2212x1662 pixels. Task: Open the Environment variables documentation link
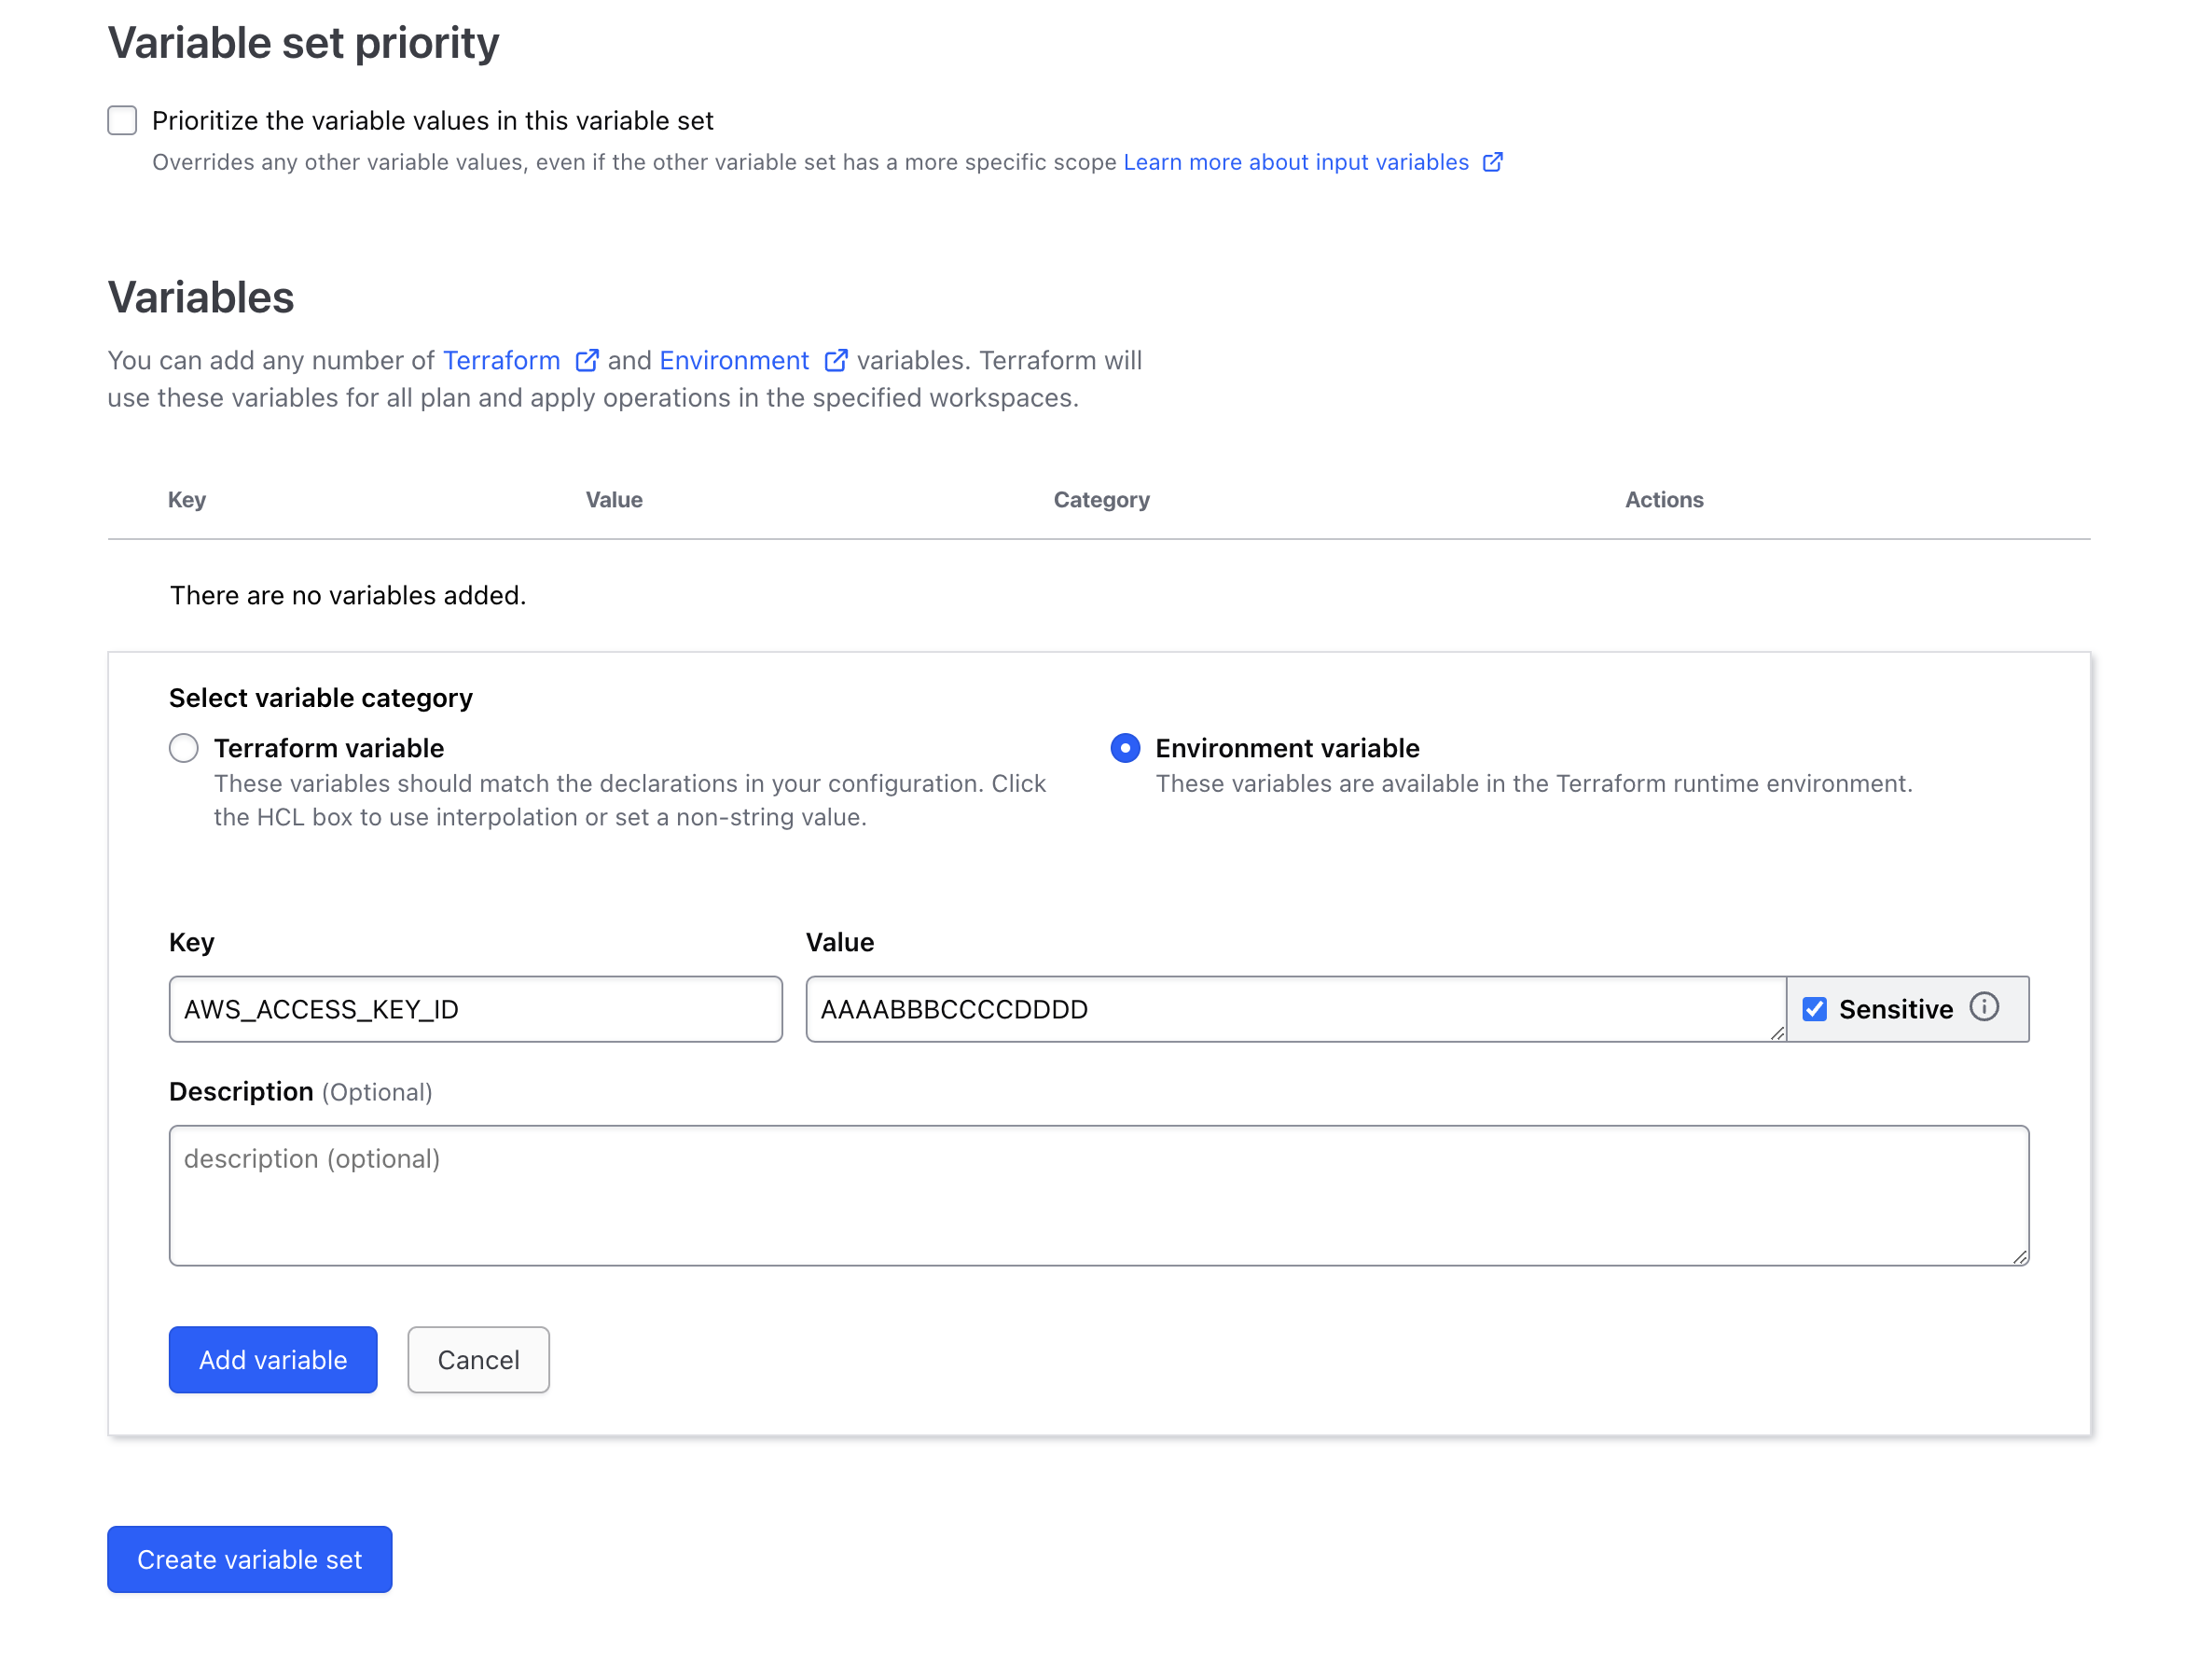(x=734, y=360)
